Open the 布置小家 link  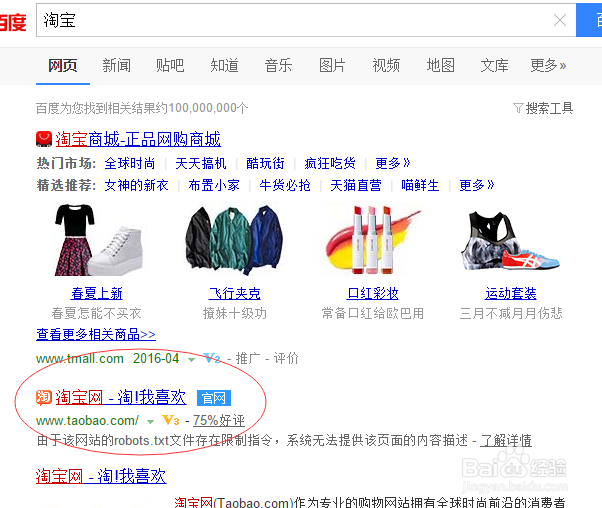click(214, 185)
